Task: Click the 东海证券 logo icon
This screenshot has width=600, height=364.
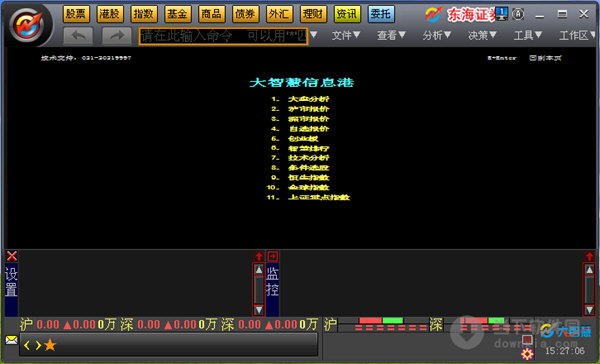Action: point(434,15)
